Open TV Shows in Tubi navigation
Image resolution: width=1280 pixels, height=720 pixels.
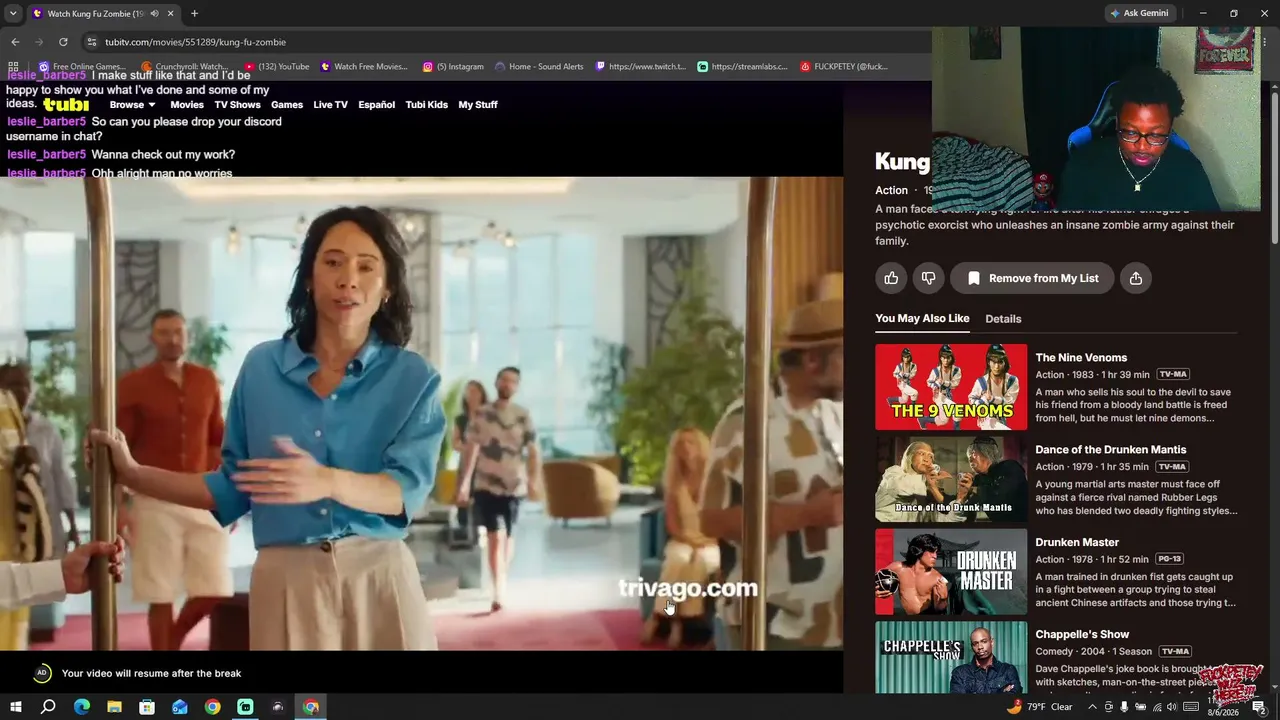(x=237, y=105)
